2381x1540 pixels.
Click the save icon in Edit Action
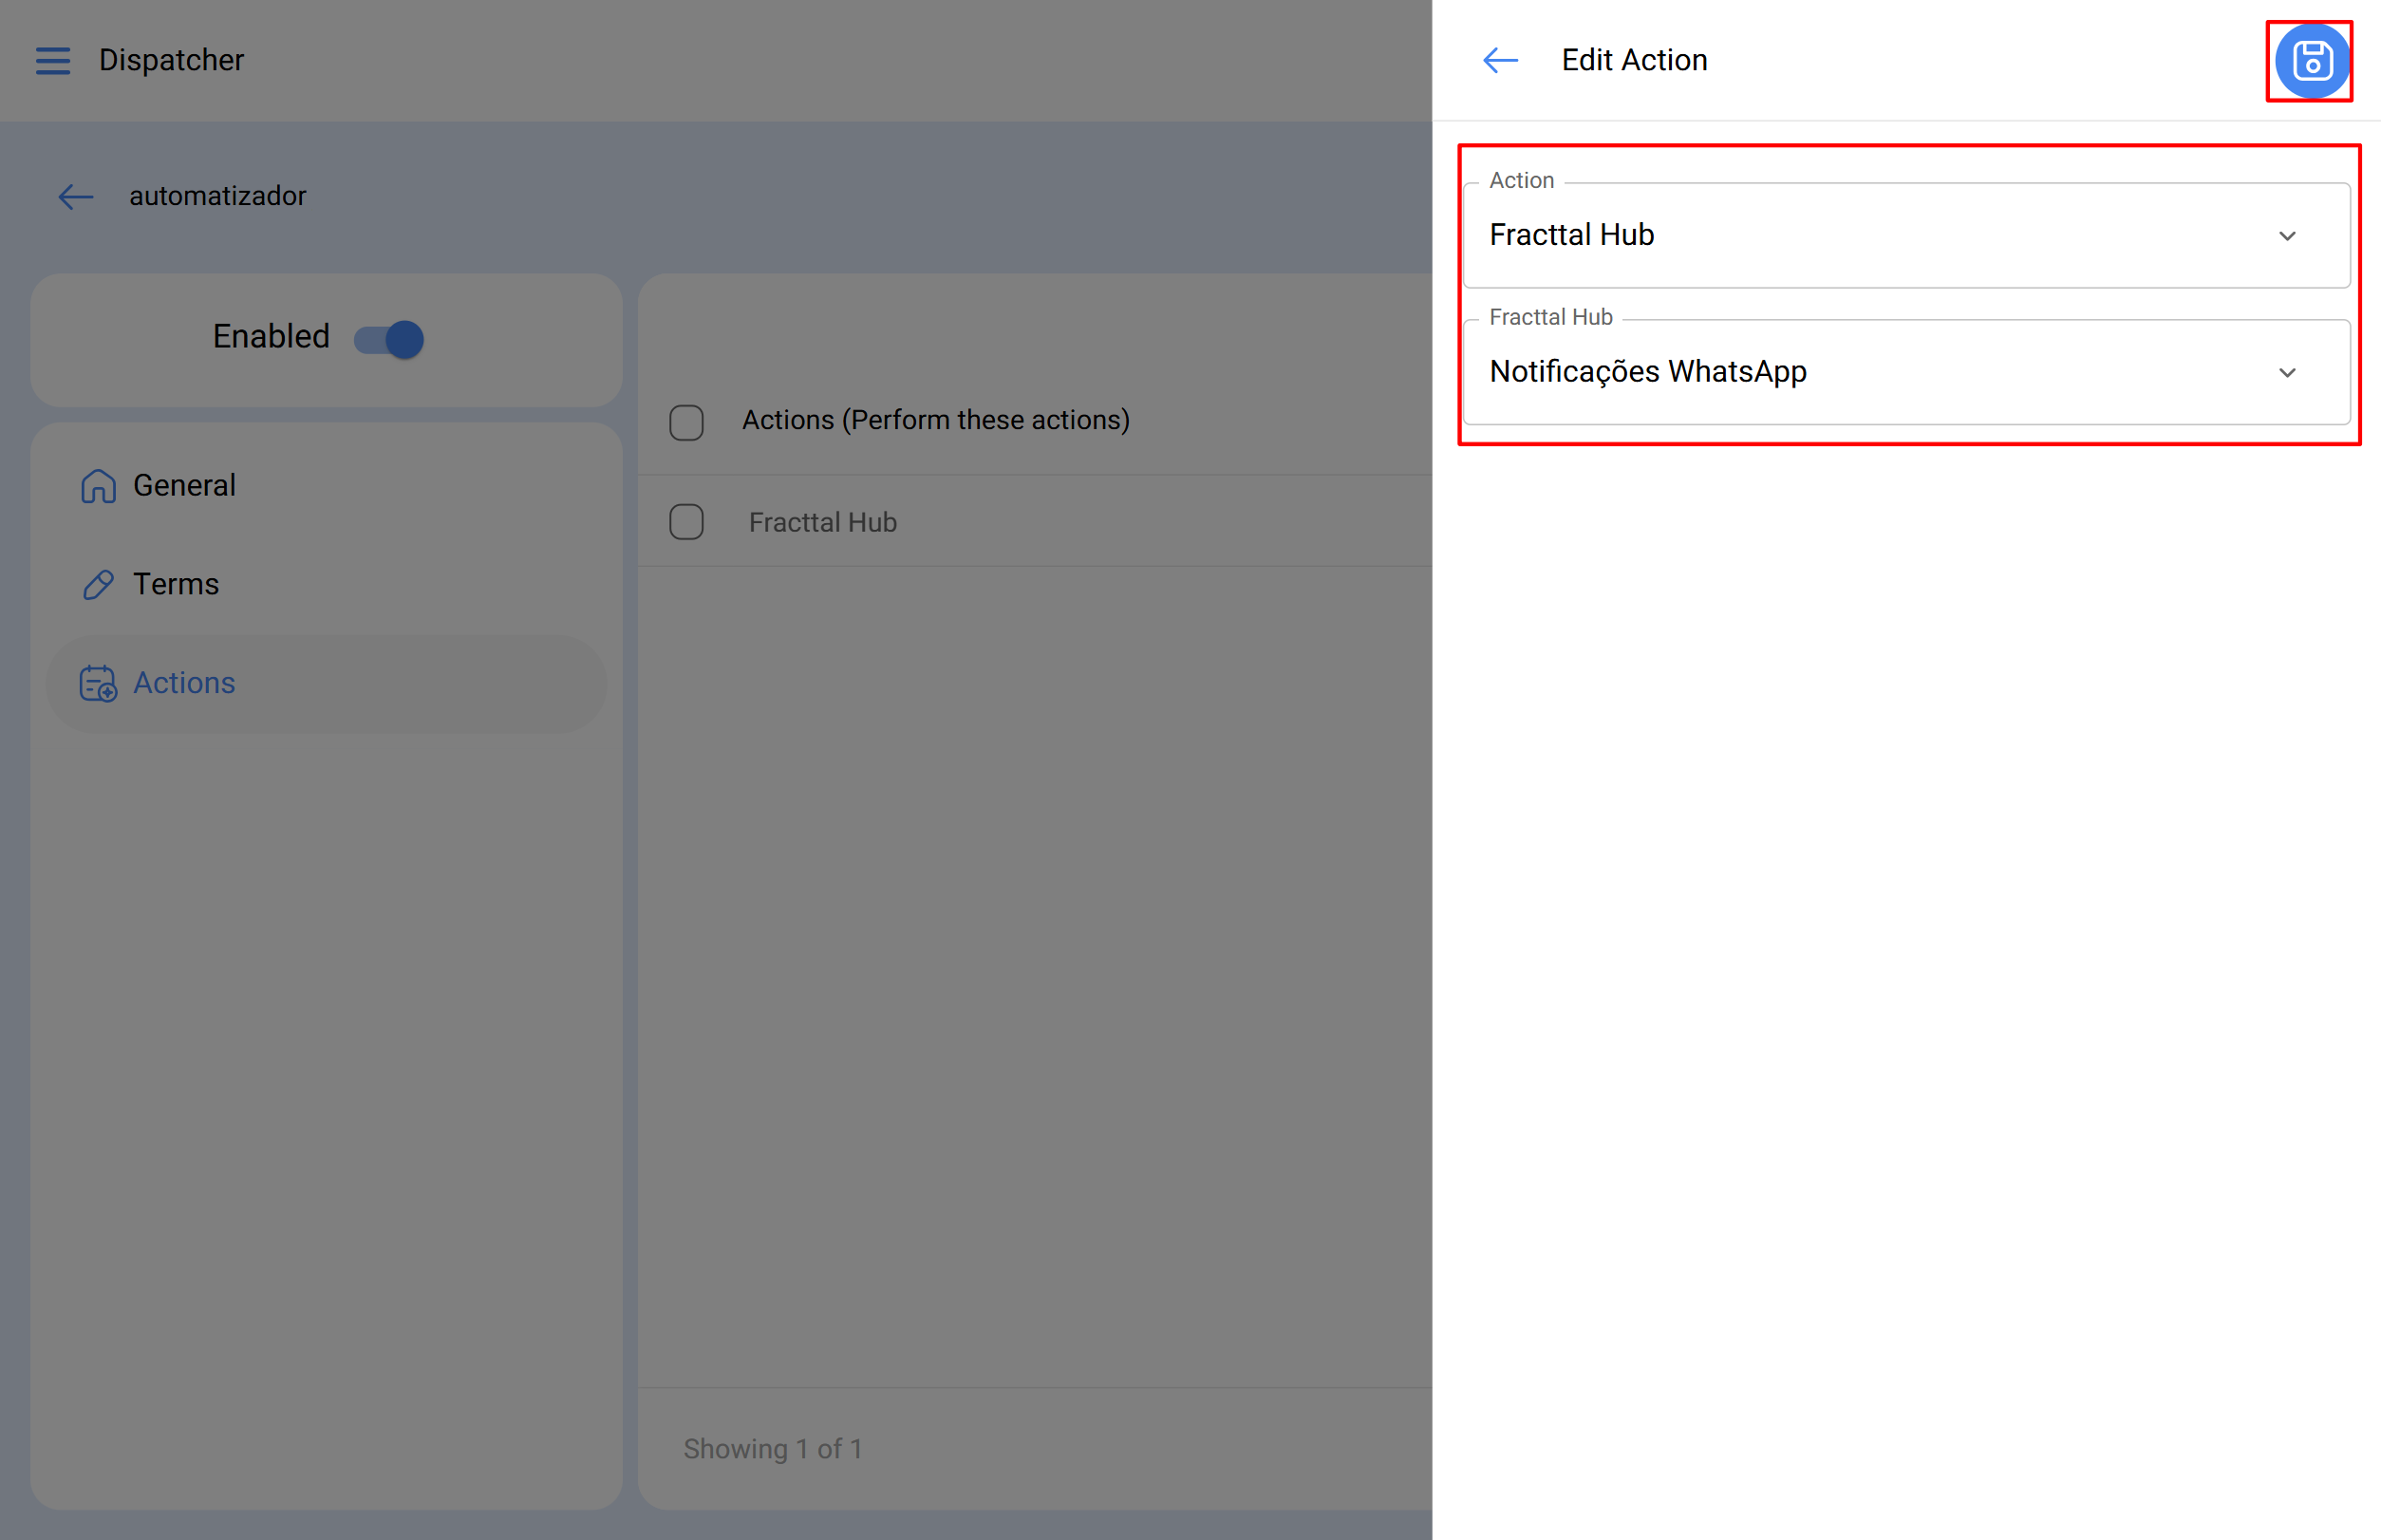pos(2311,61)
